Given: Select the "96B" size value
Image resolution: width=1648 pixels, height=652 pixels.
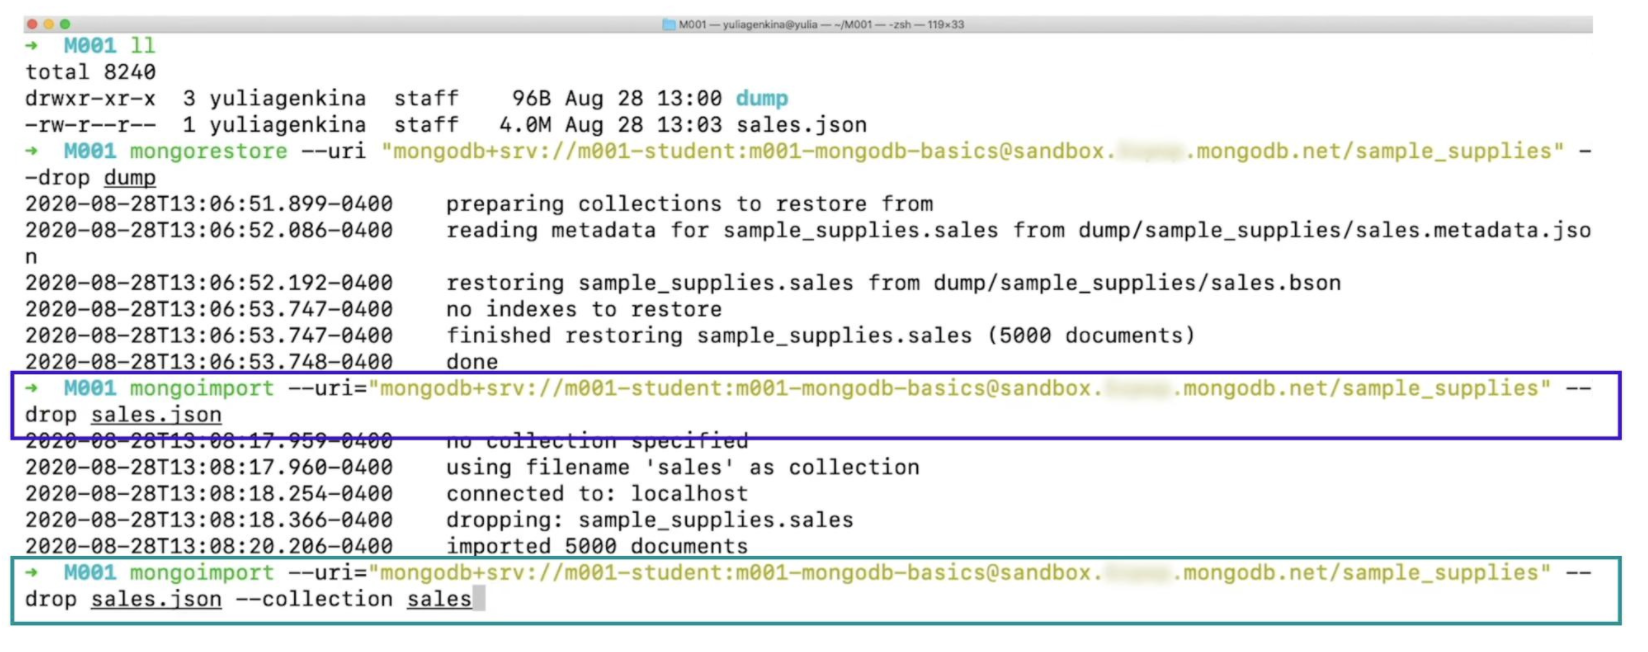Looking at the screenshot, I should point(531,98).
